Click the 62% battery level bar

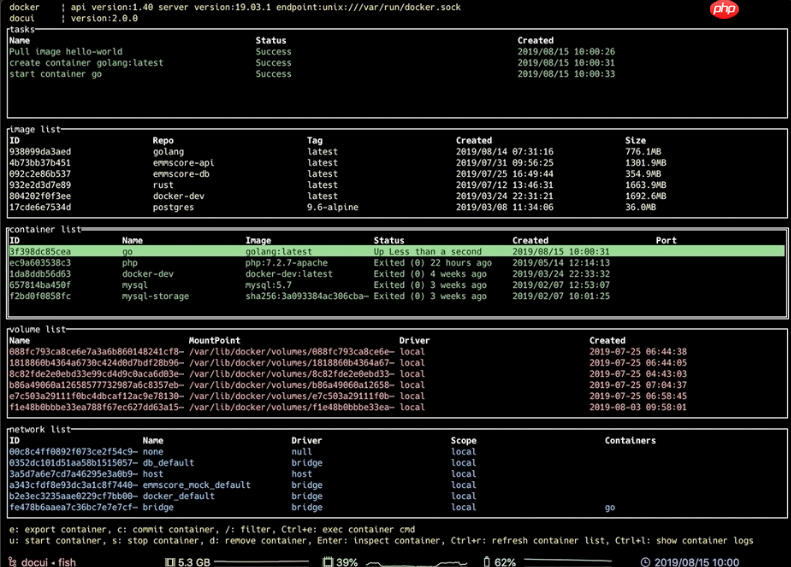tap(568, 561)
